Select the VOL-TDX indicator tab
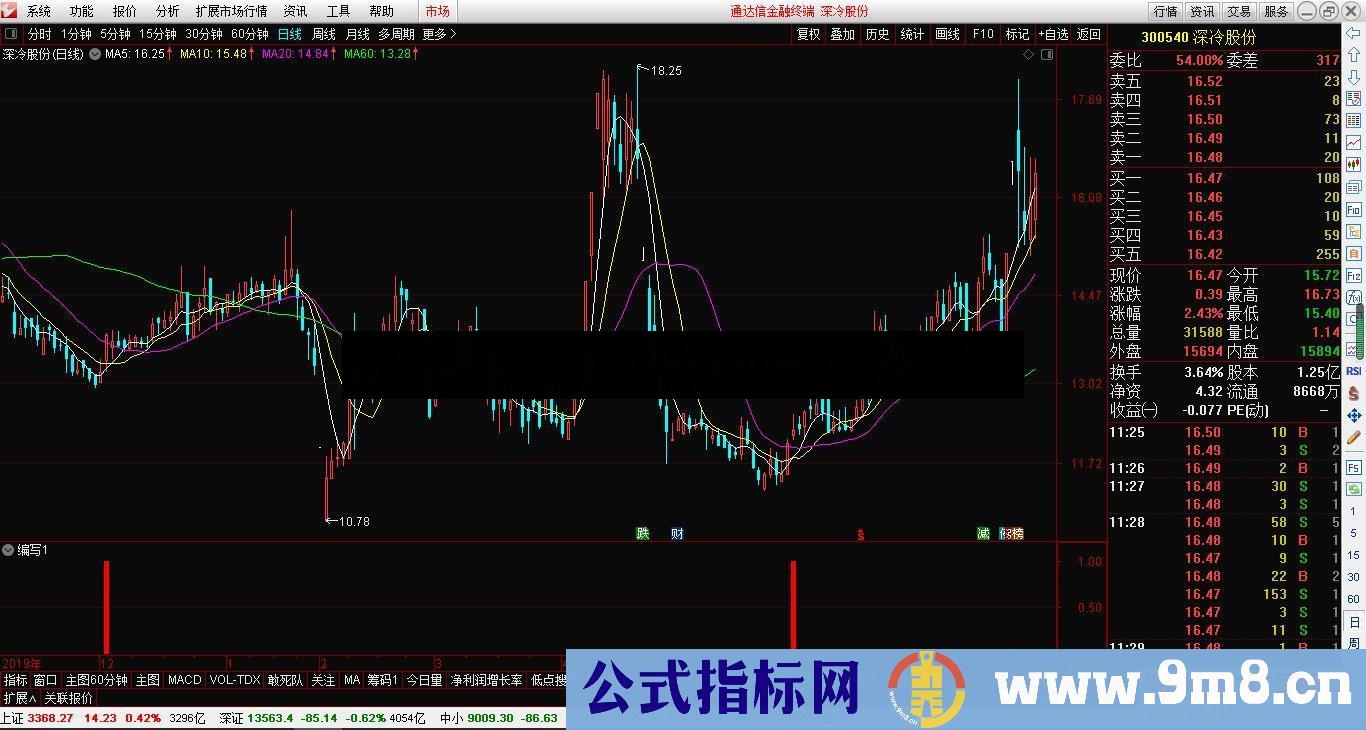The width and height of the screenshot is (1366, 730). pos(235,680)
